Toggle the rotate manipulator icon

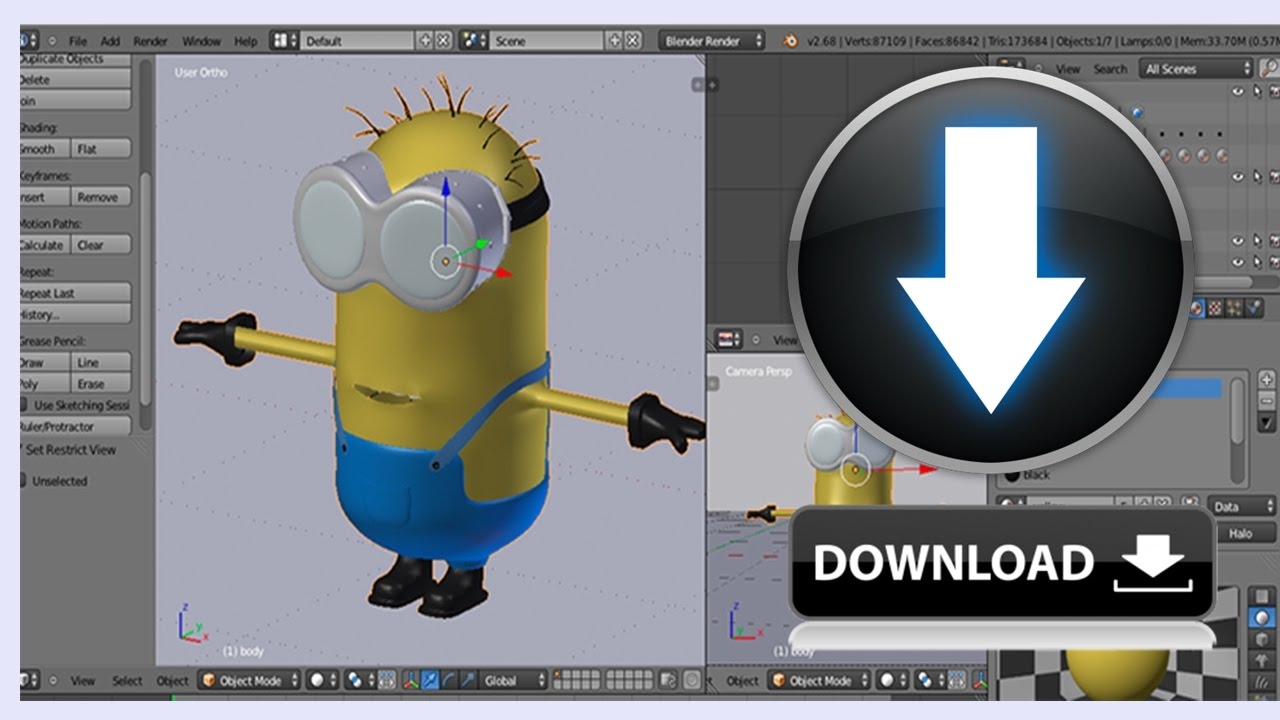coord(449,681)
